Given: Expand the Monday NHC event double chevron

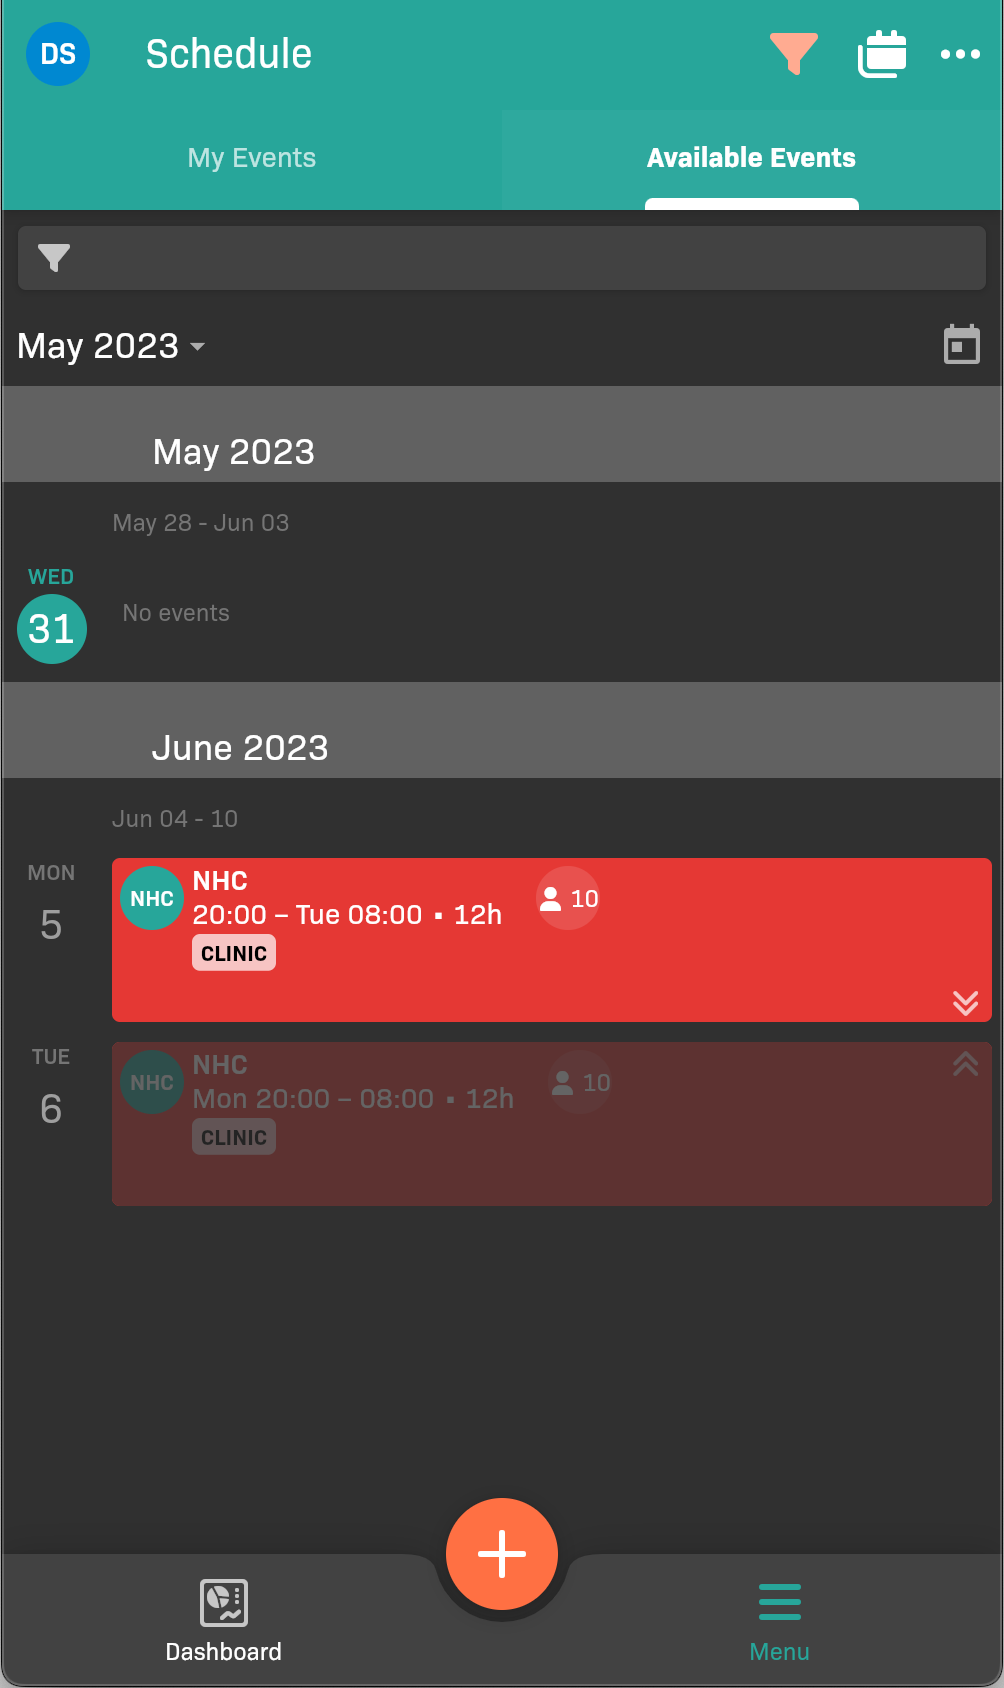Looking at the screenshot, I should [x=965, y=1002].
